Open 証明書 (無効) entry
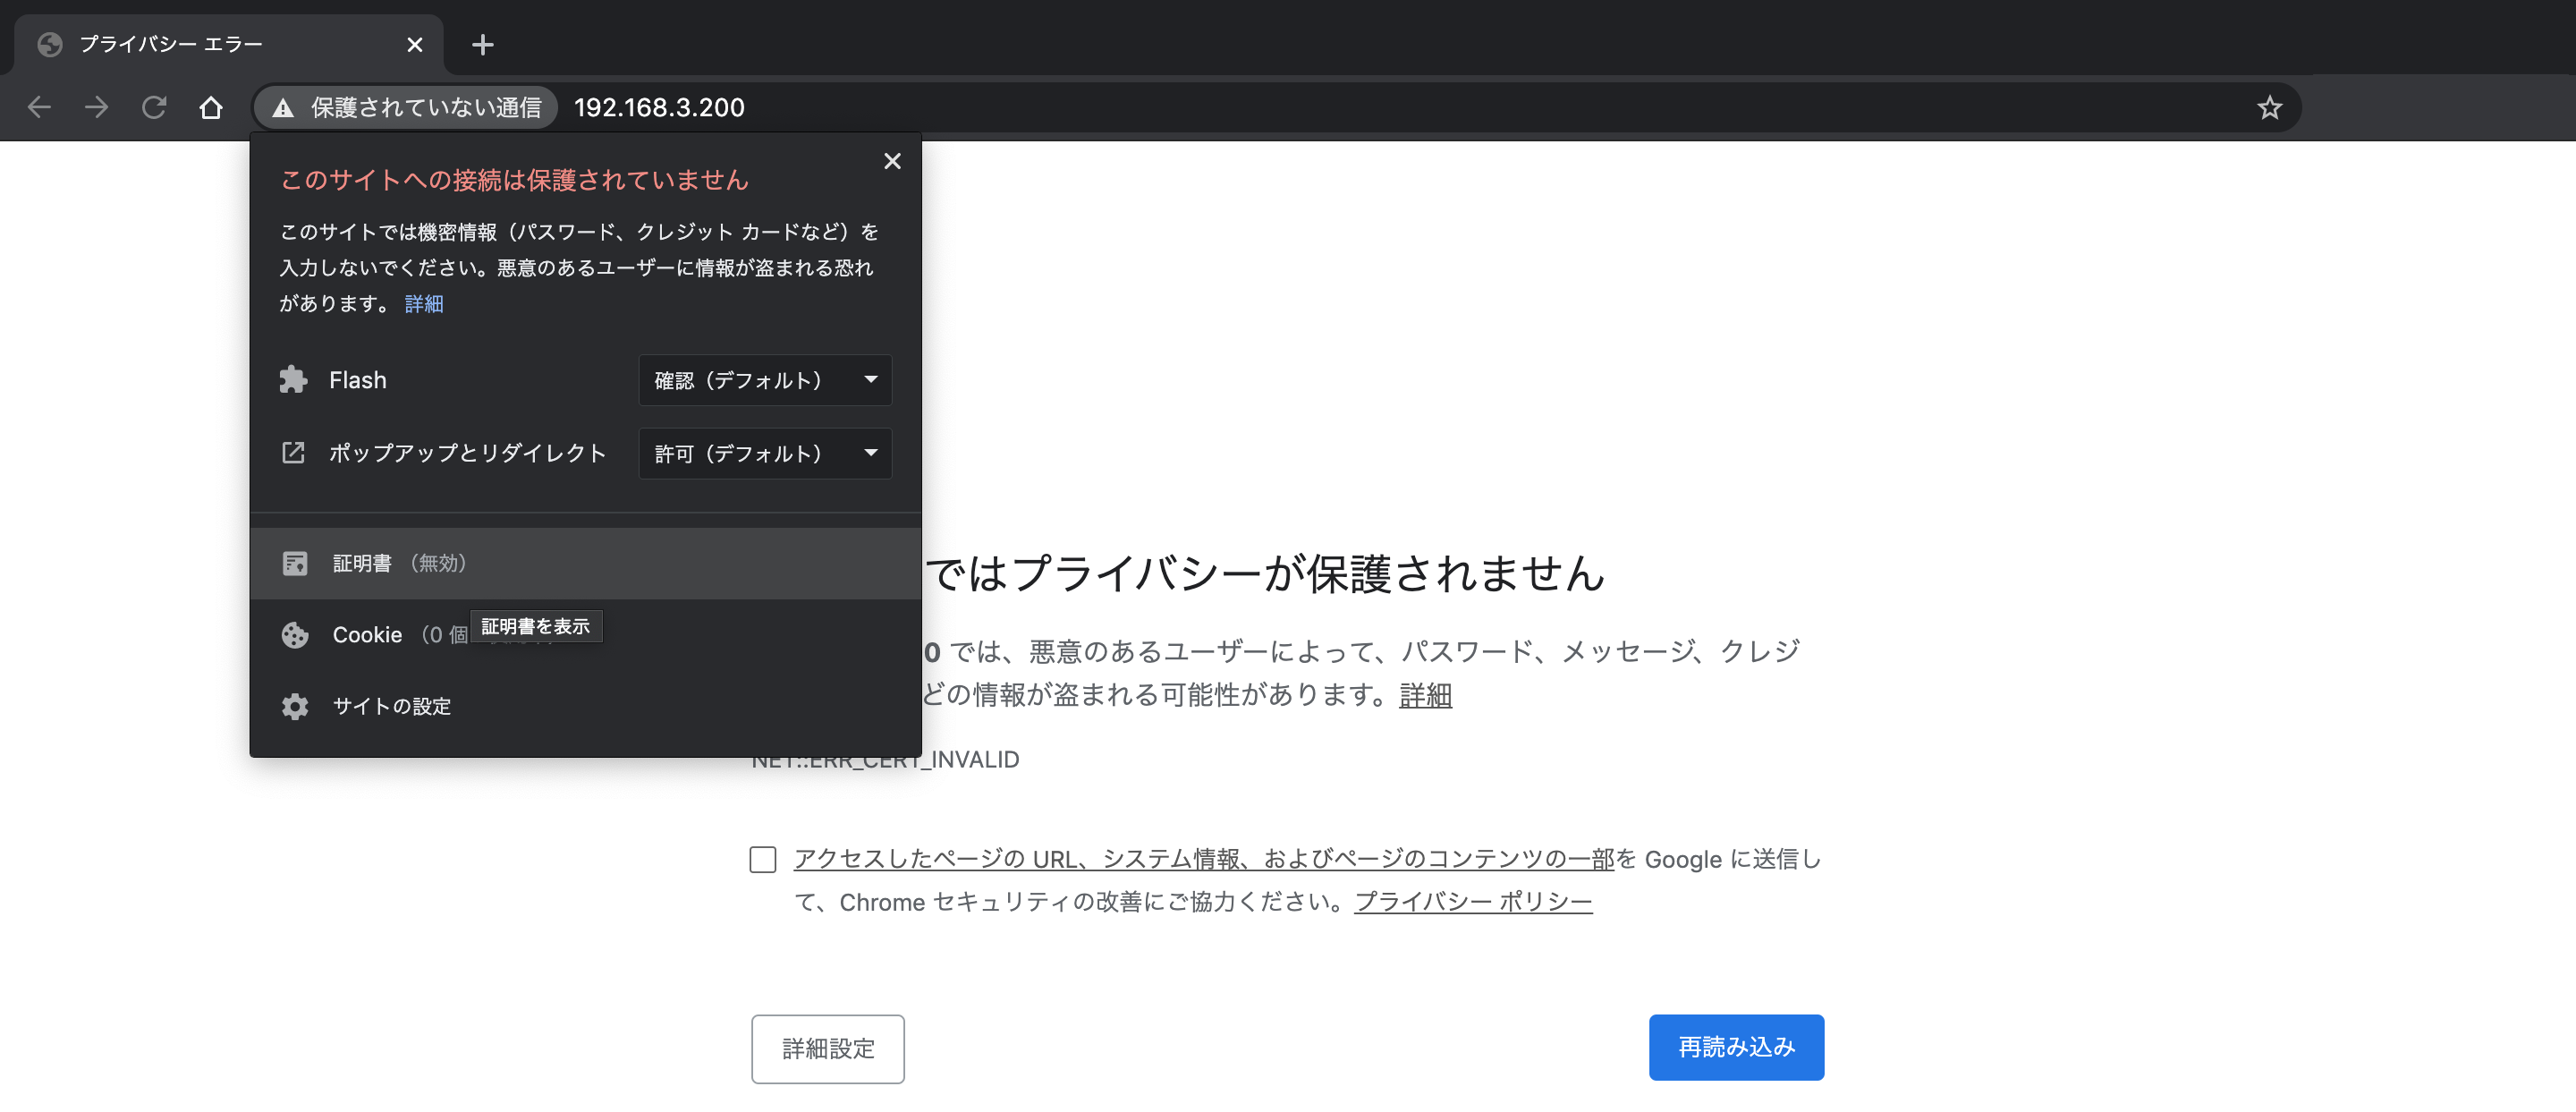Image resolution: width=2576 pixels, height=1112 pixels. click(585, 563)
